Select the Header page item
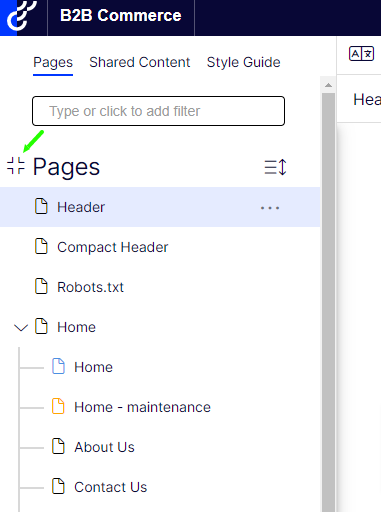Image resolution: width=381 pixels, height=512 pixels. click(x=160, y=207)
